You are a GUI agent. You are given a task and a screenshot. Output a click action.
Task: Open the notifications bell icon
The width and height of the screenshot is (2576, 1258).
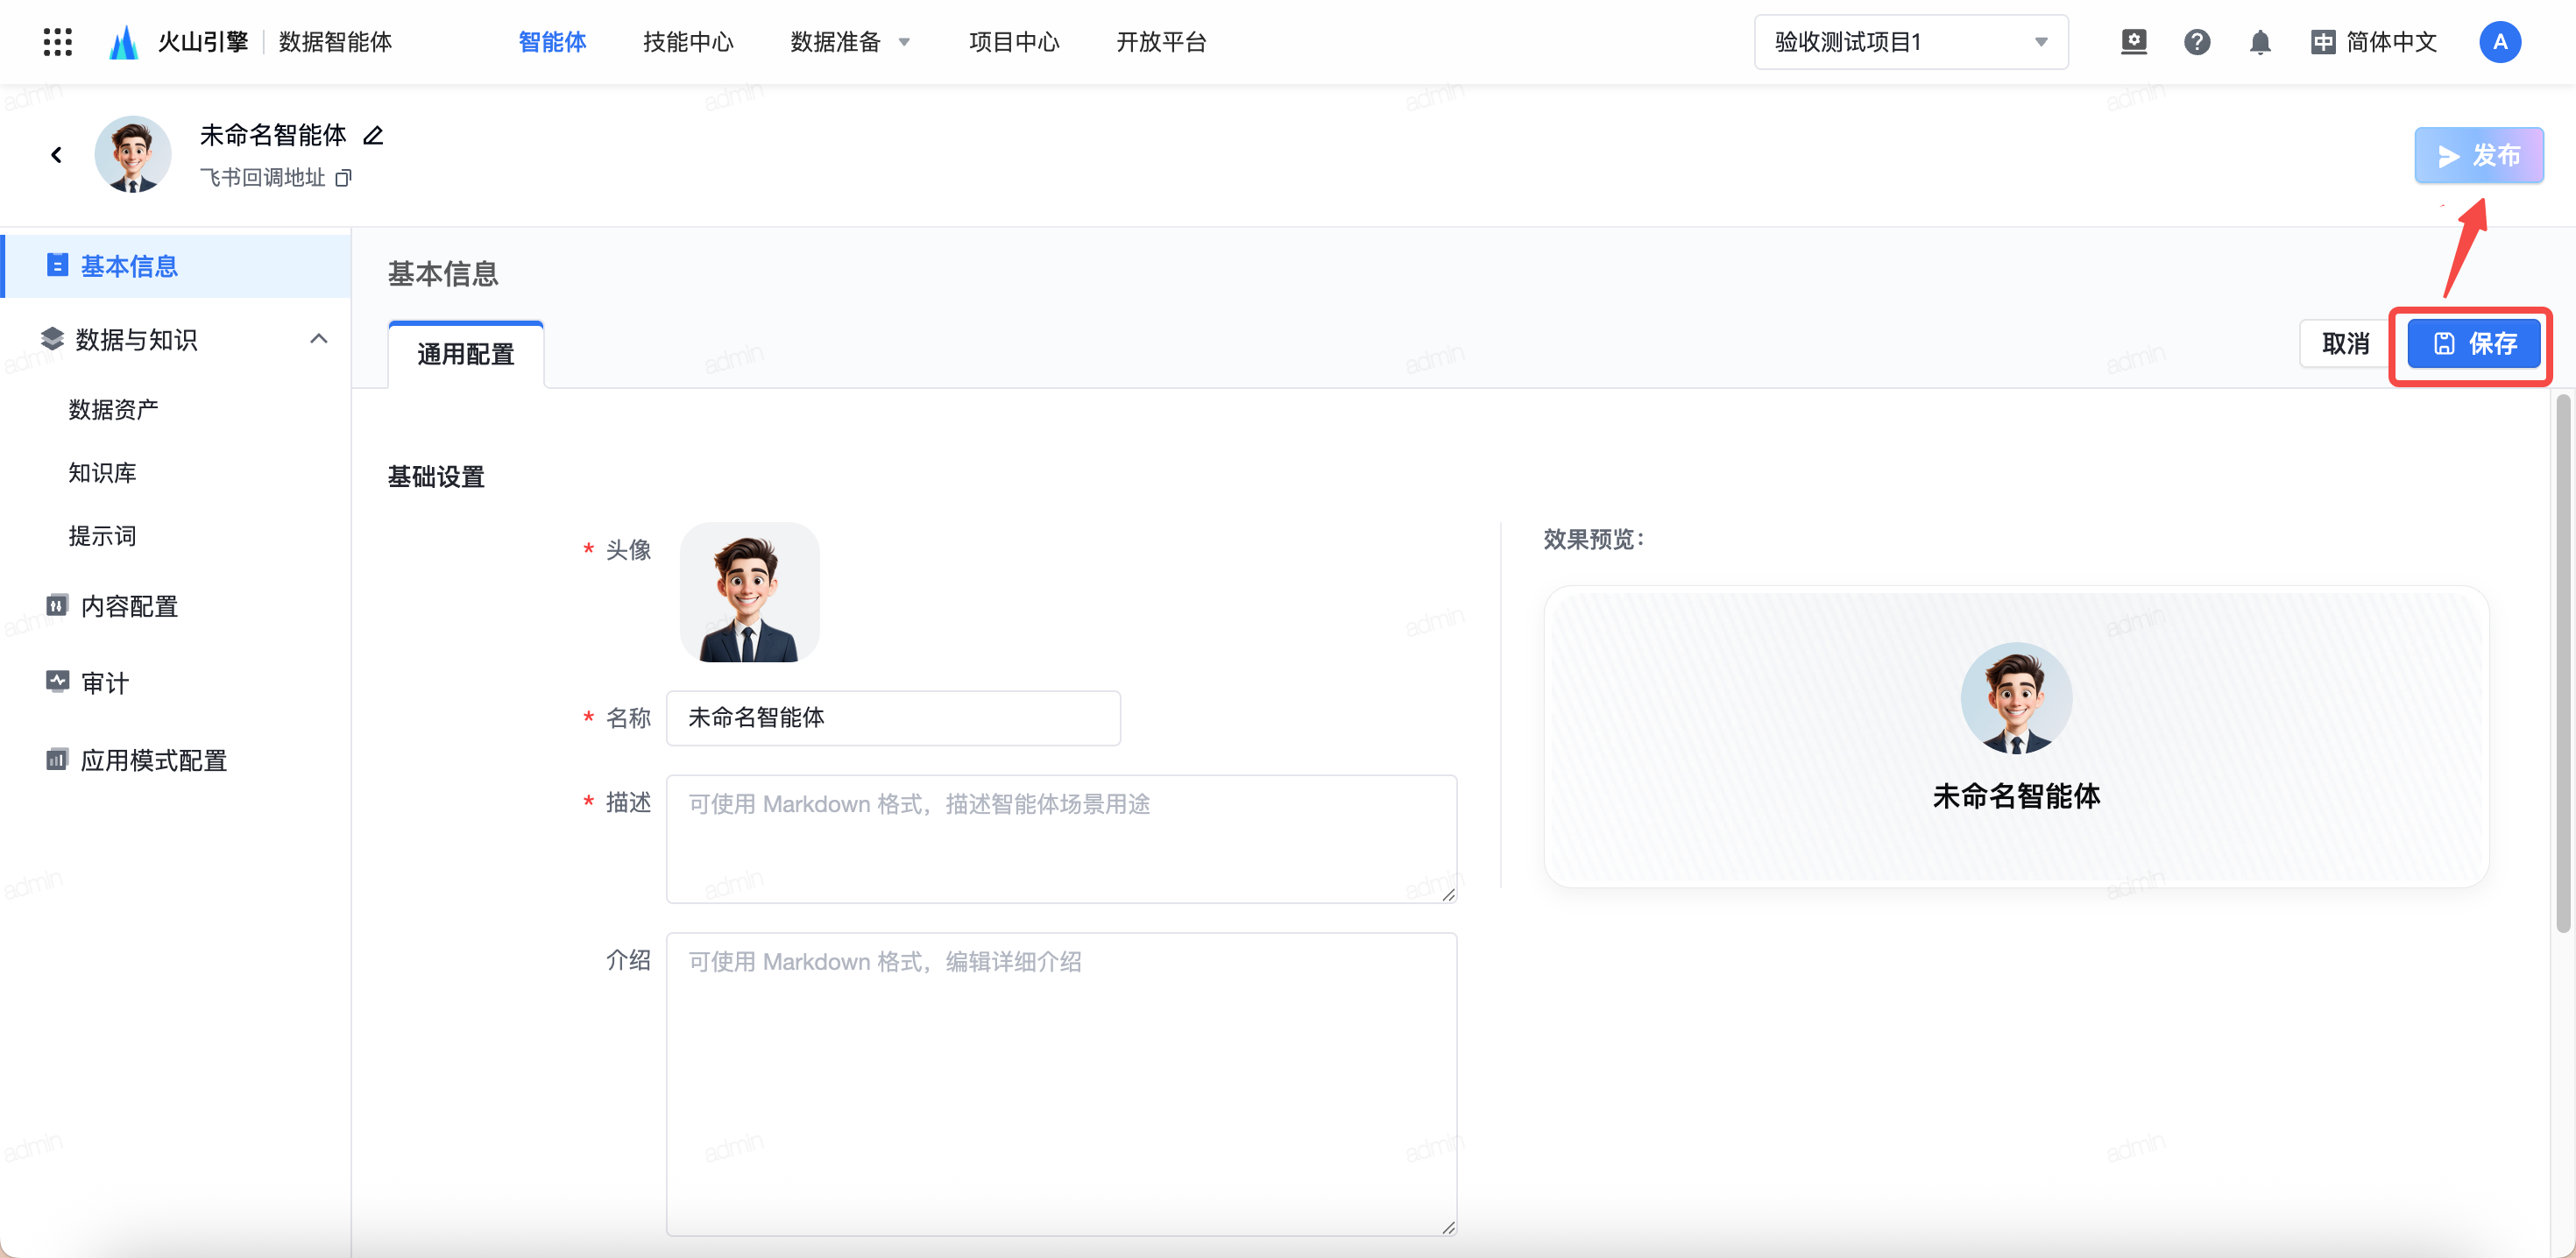(x=2260, y=42)
